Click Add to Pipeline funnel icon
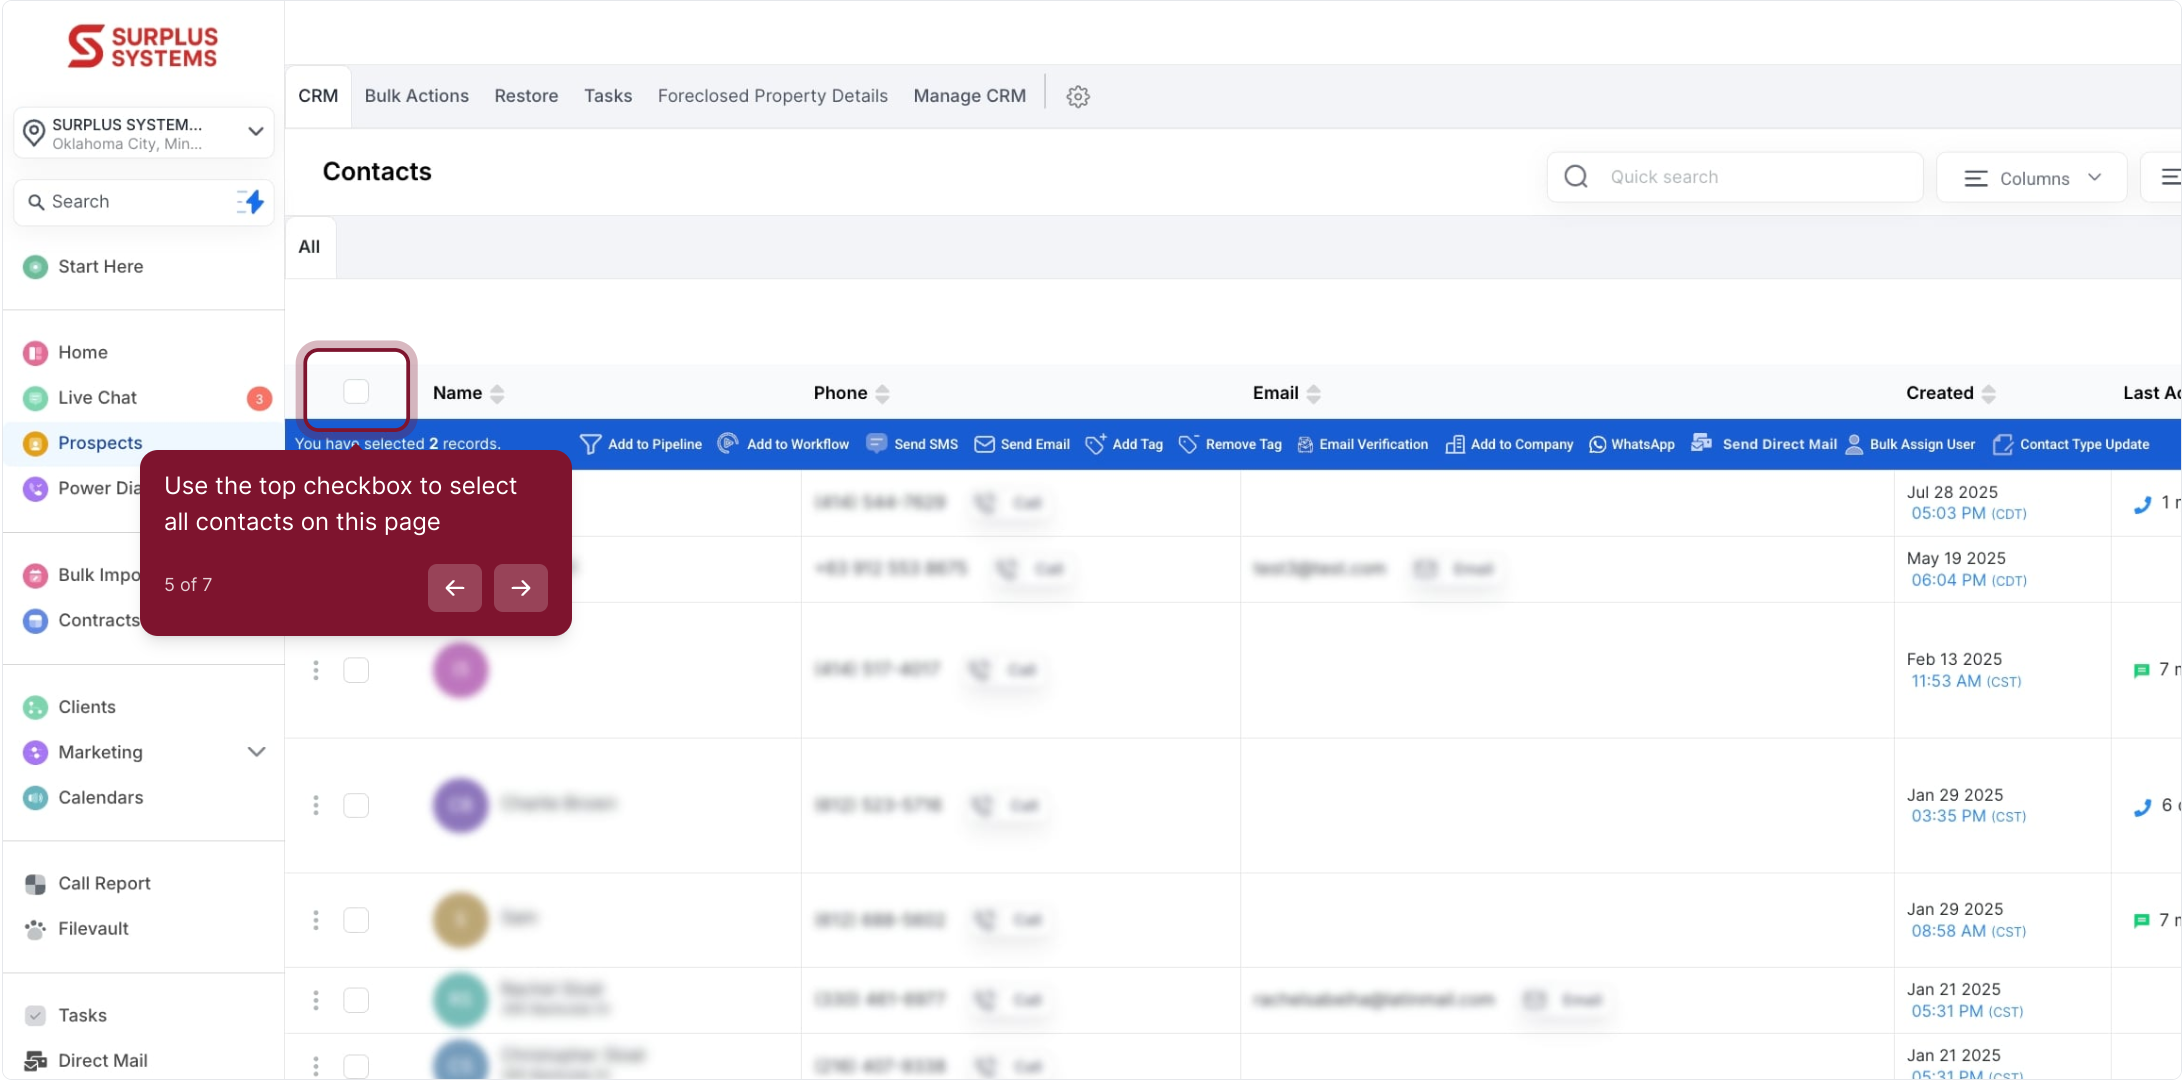The width and height of the screenshot is (2184, 1080). 590,444
